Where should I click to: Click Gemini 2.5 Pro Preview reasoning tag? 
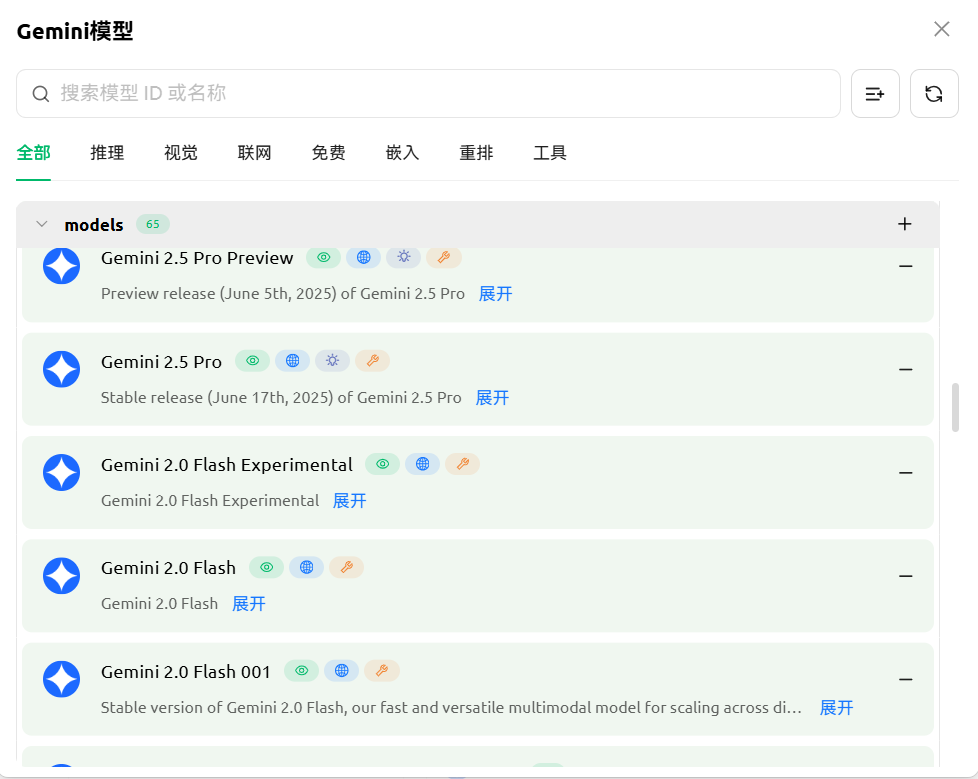pos(404,258)
